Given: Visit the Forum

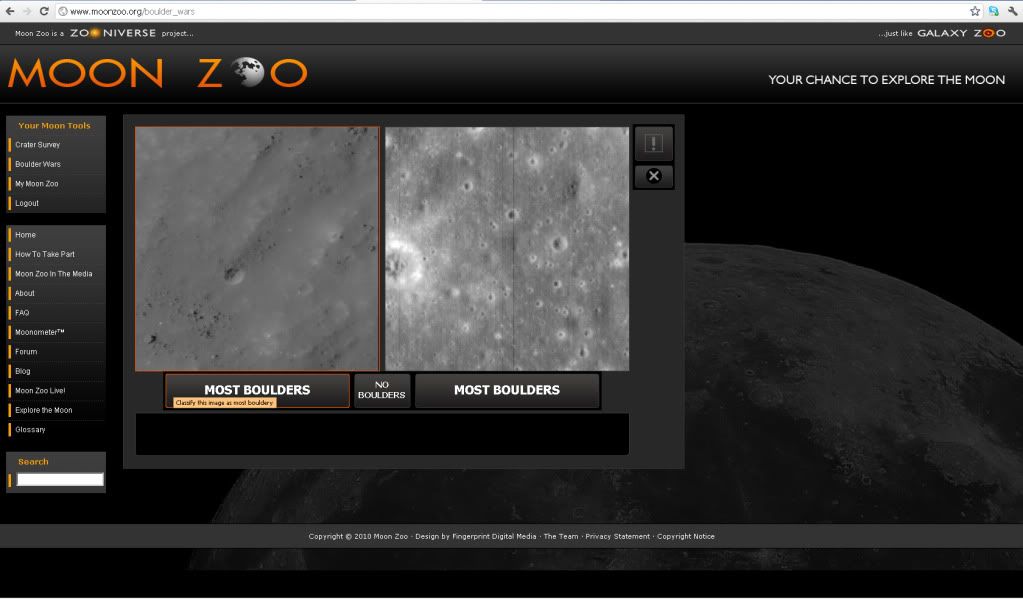Looking at the screenshot, I should (26, 352).
